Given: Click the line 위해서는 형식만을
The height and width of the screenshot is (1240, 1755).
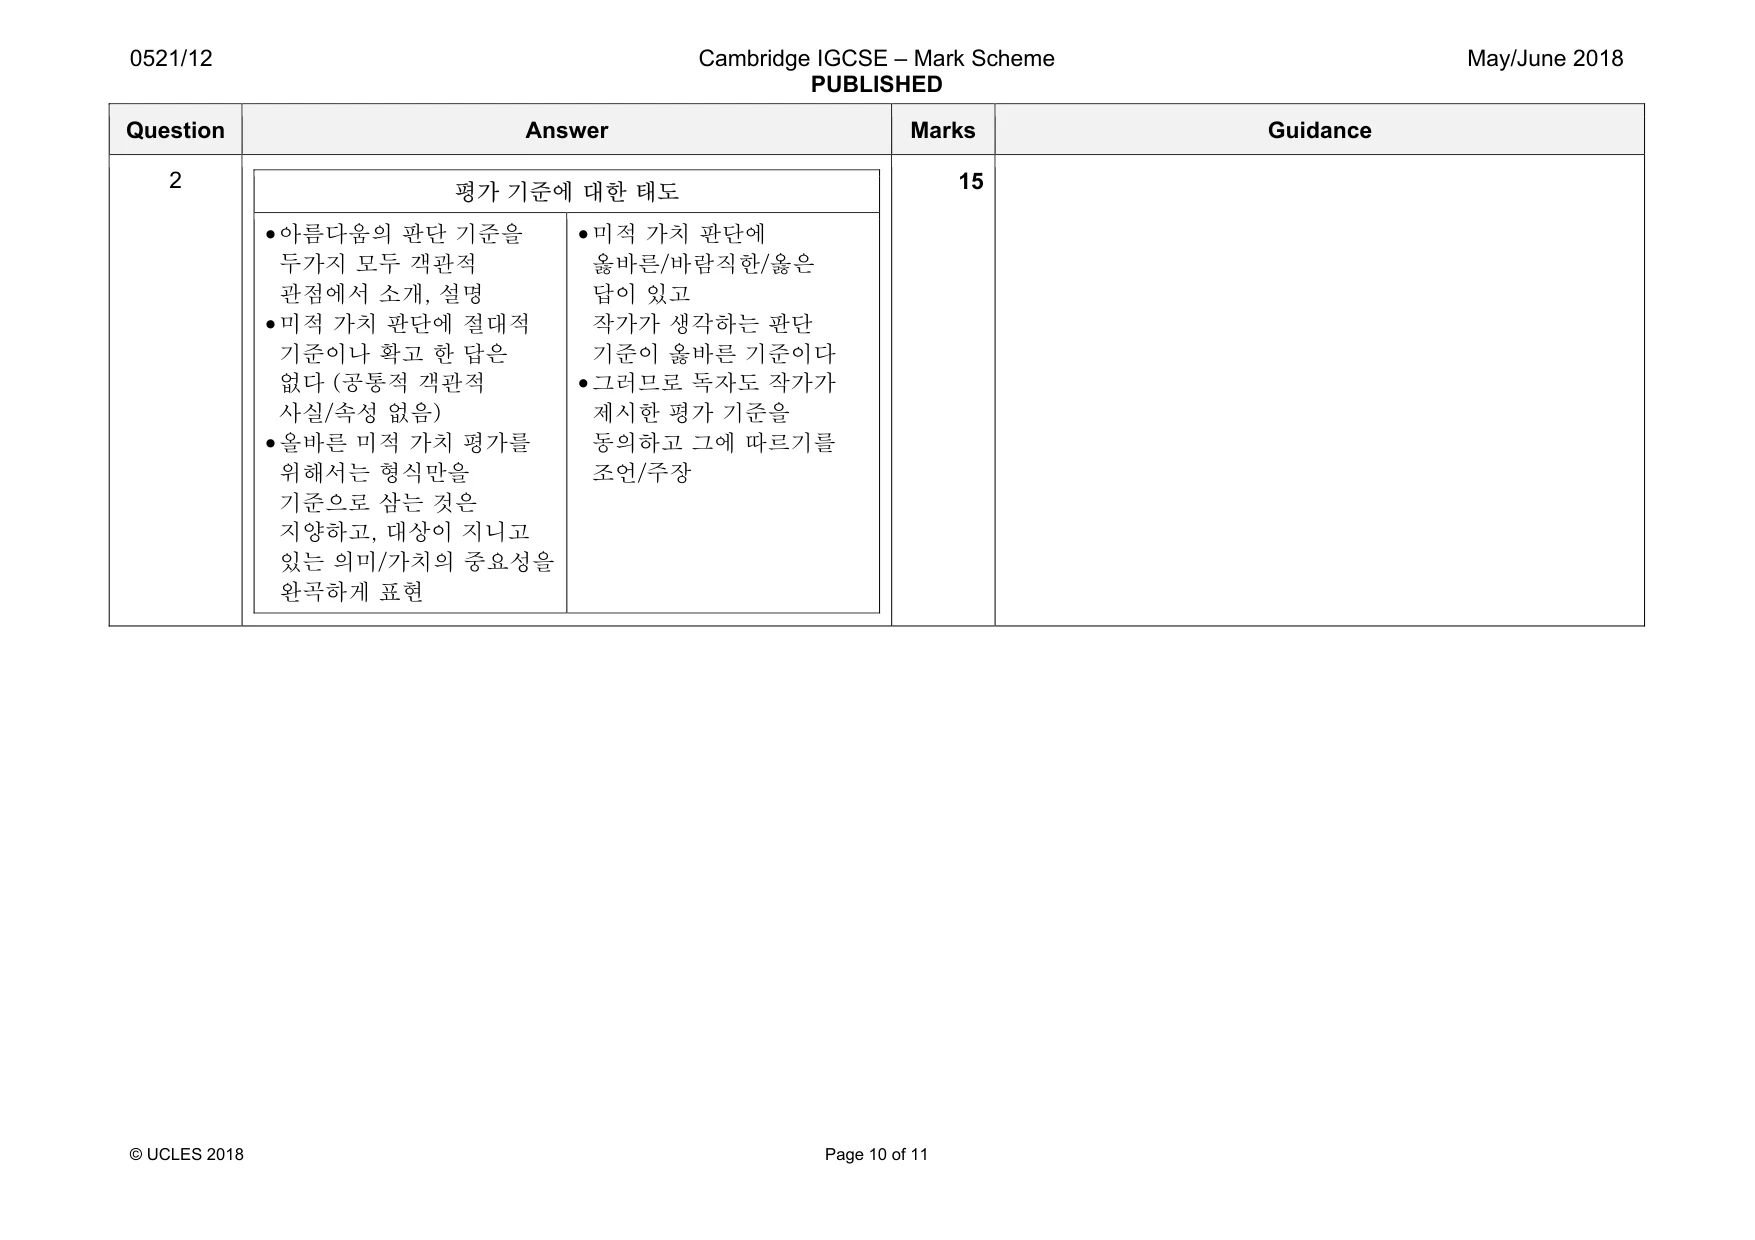Looking at the screenshot, I should coord(374,472).
